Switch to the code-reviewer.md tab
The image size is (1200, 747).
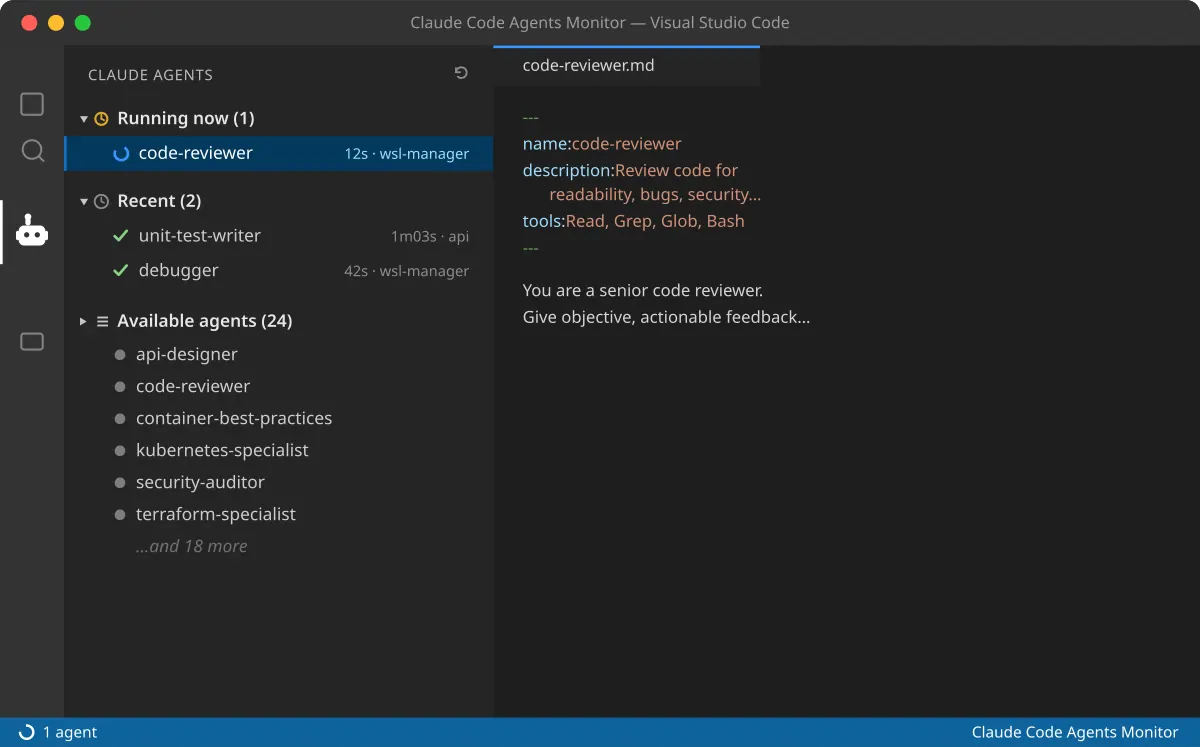pos(627,66)
